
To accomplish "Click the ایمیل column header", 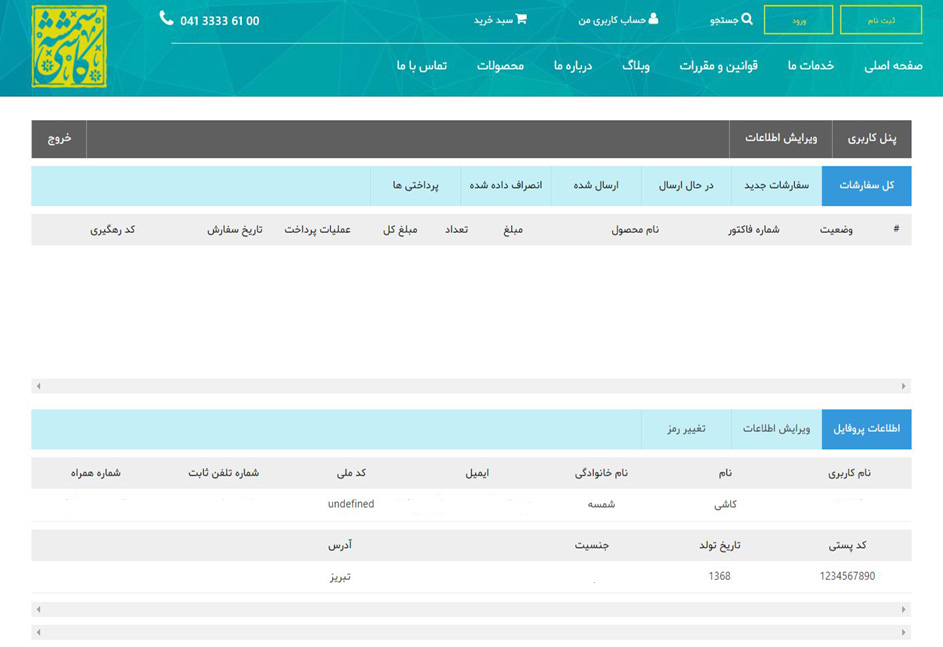I will point(477,473).
